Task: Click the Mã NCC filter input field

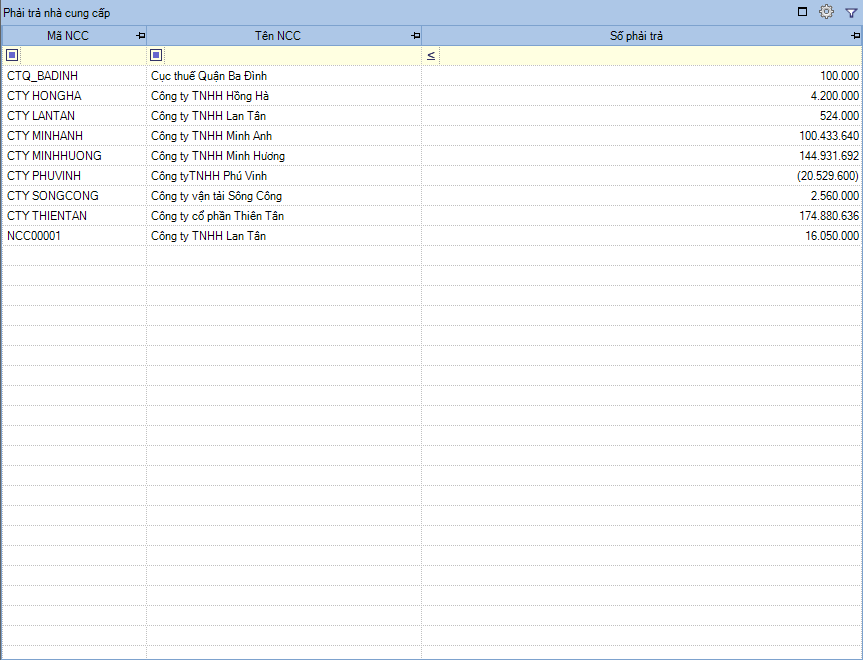Action: [x=82, y=55]
